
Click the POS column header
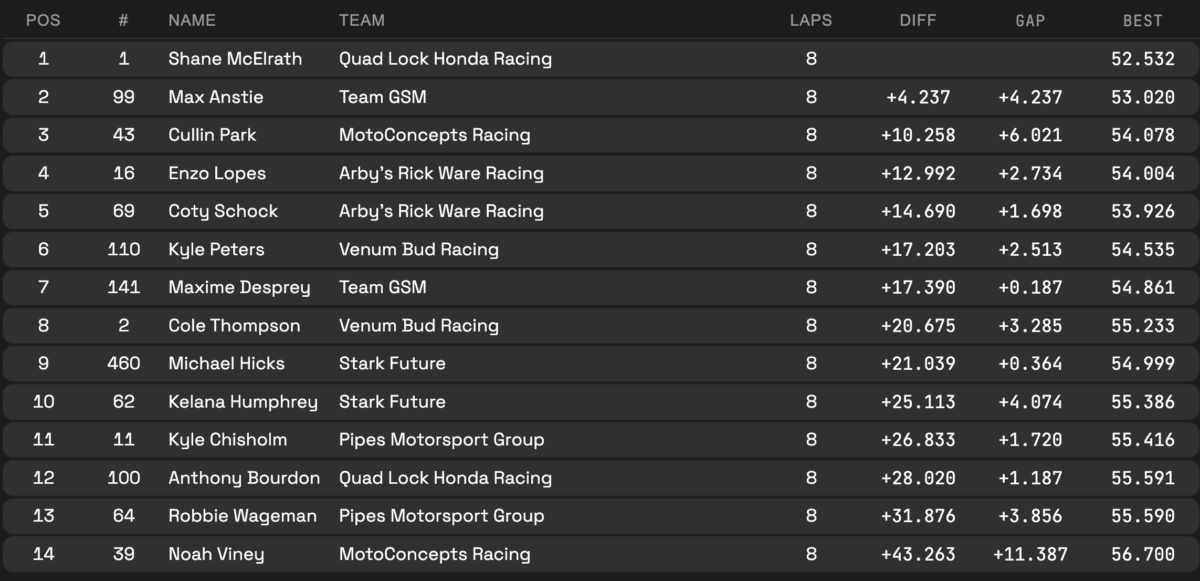pos(43,20)
